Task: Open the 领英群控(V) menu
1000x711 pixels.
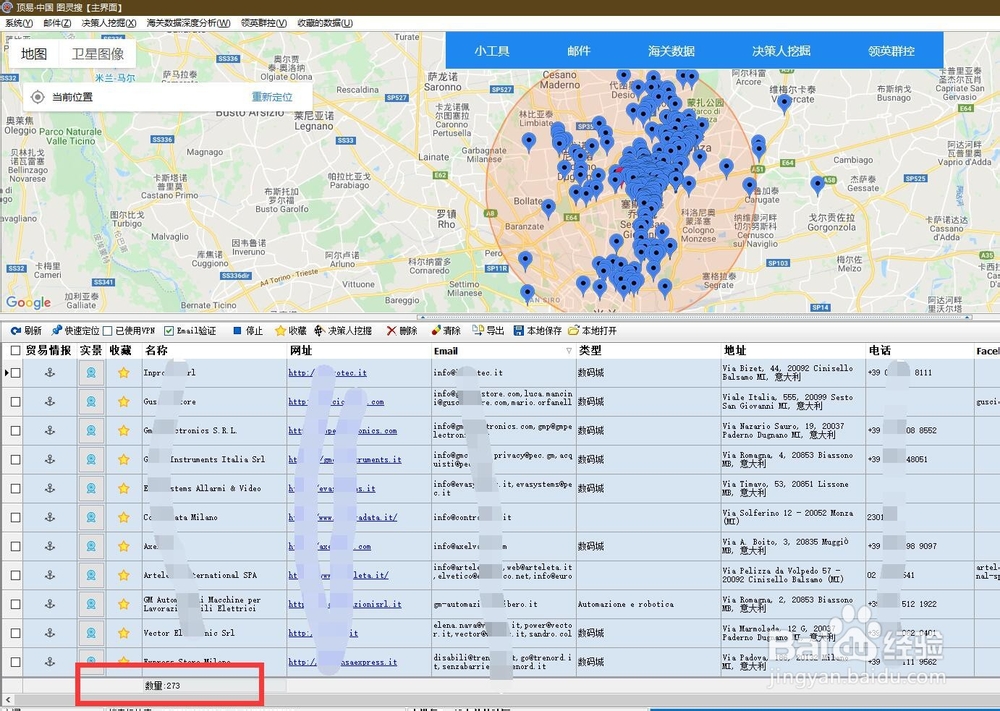Action: [x=264, y=23]
